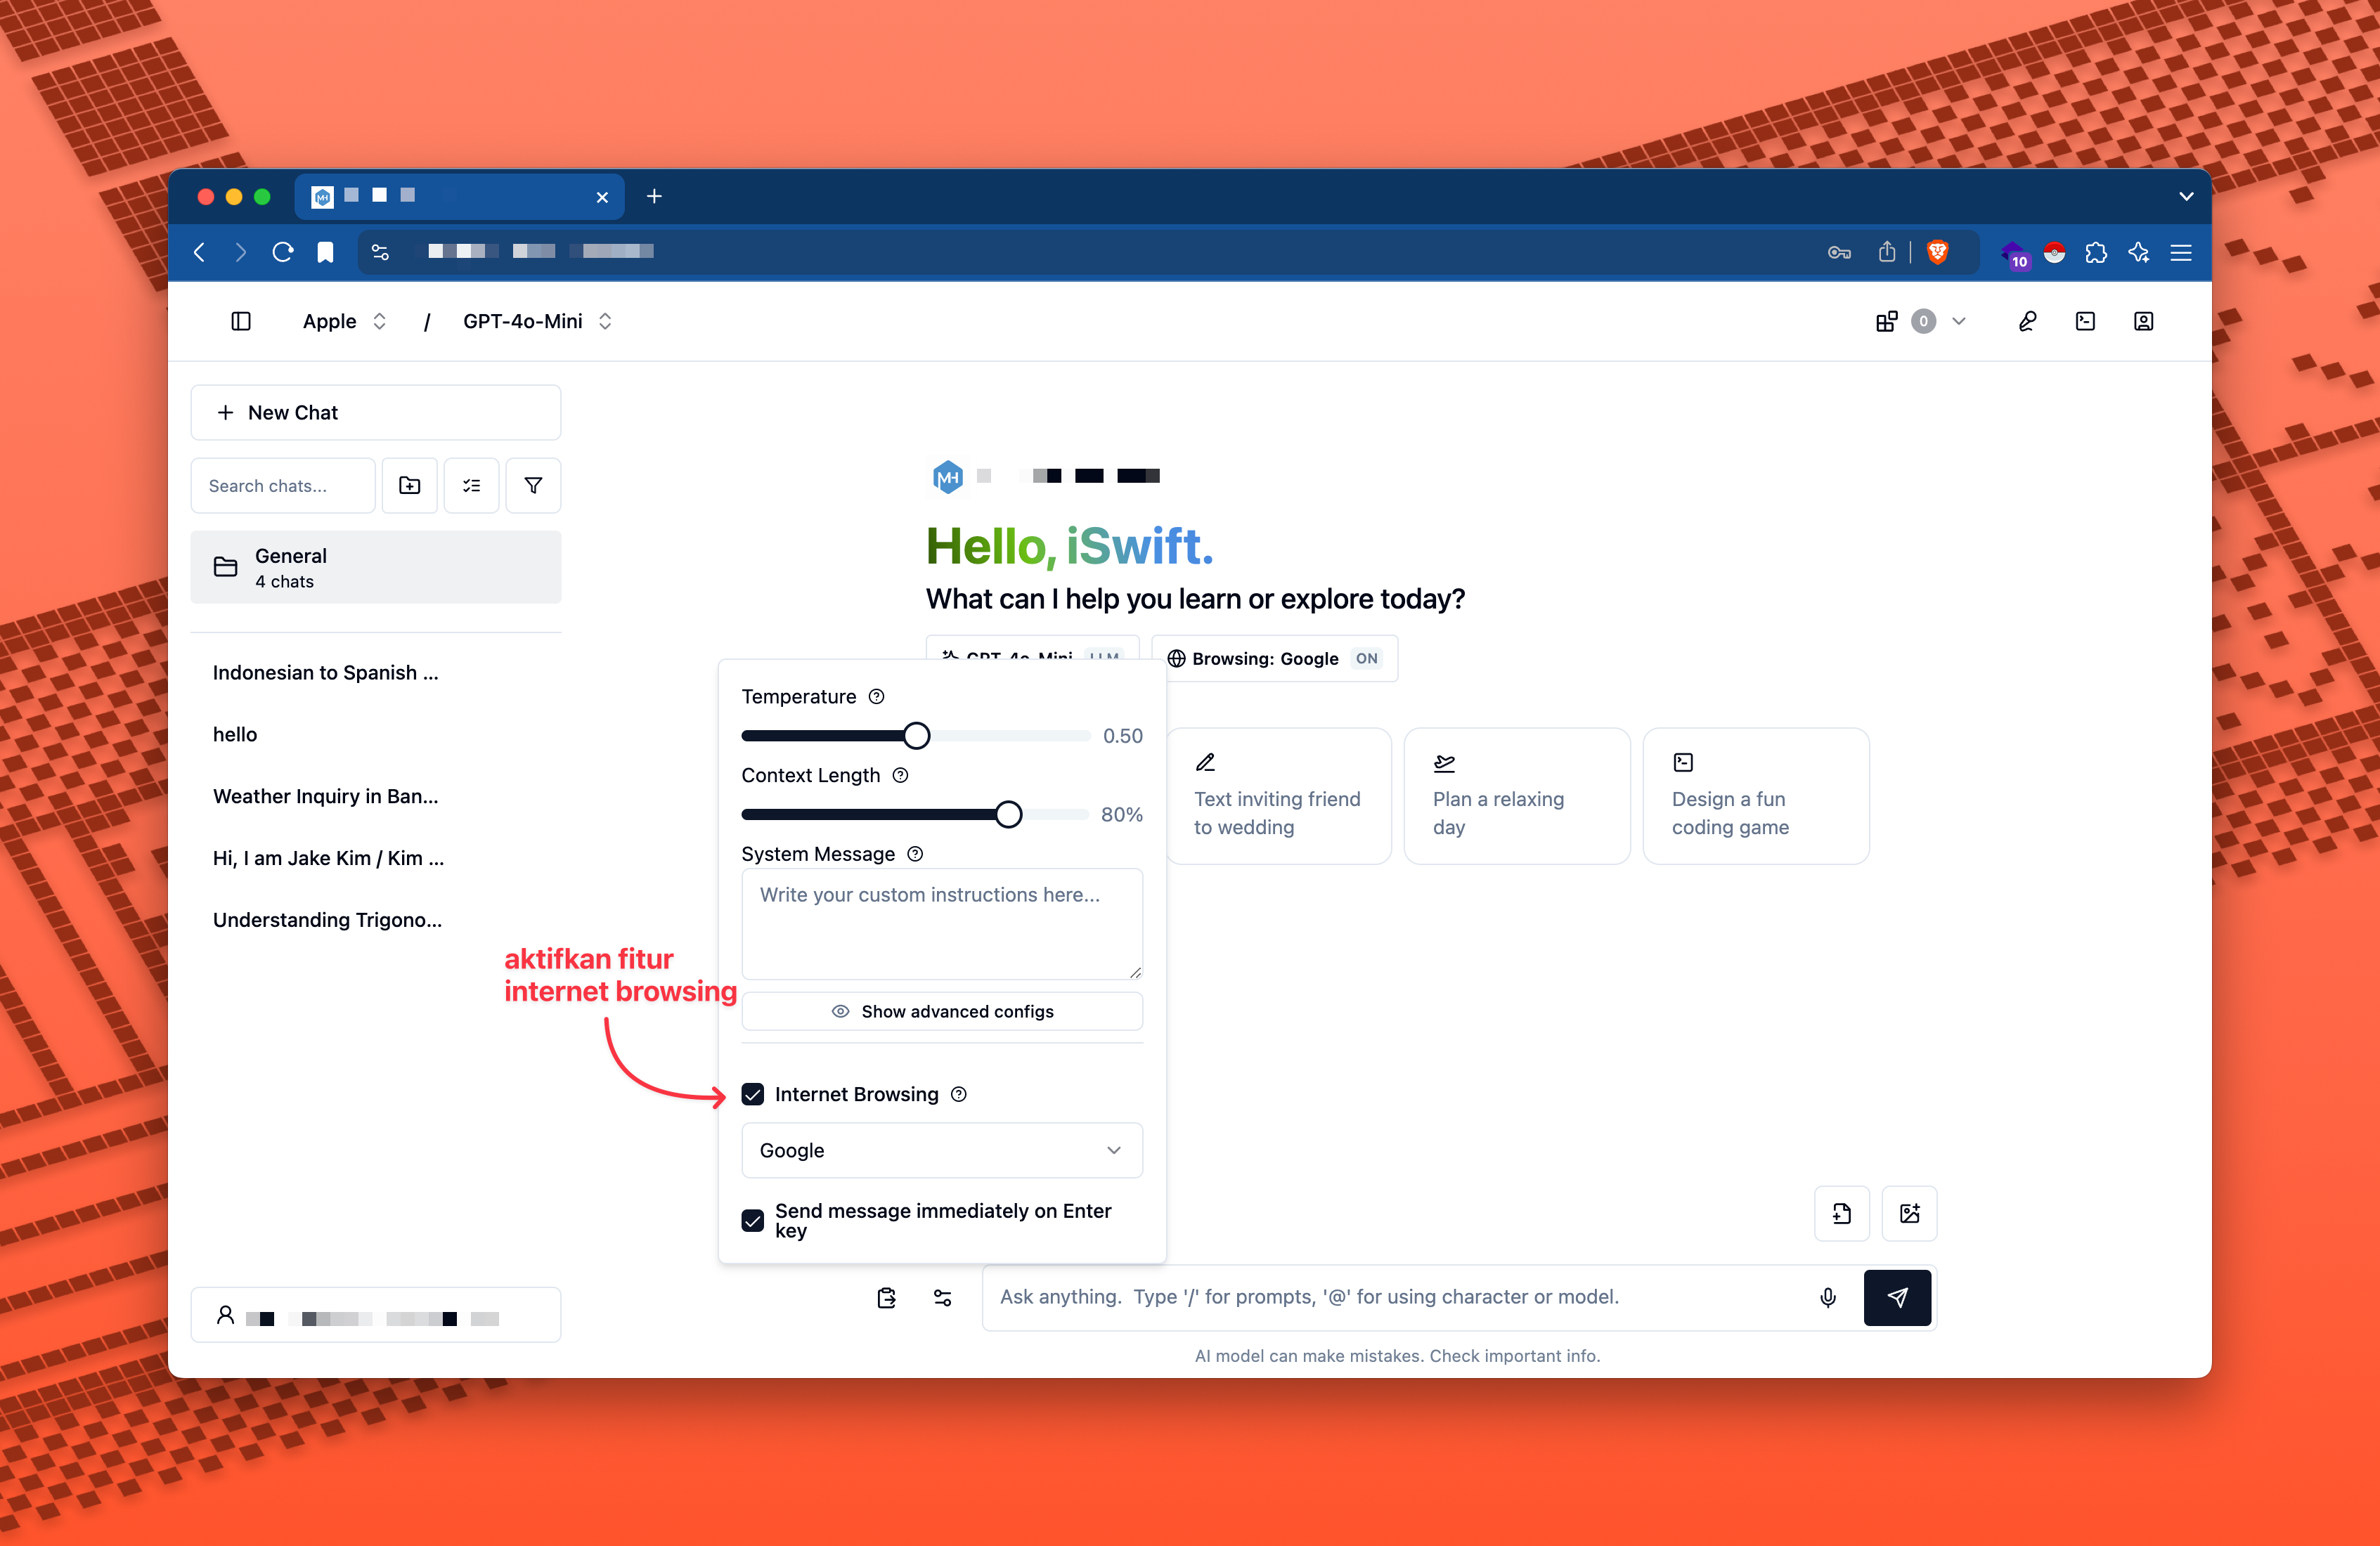Share the current page

coord(1887,252)
